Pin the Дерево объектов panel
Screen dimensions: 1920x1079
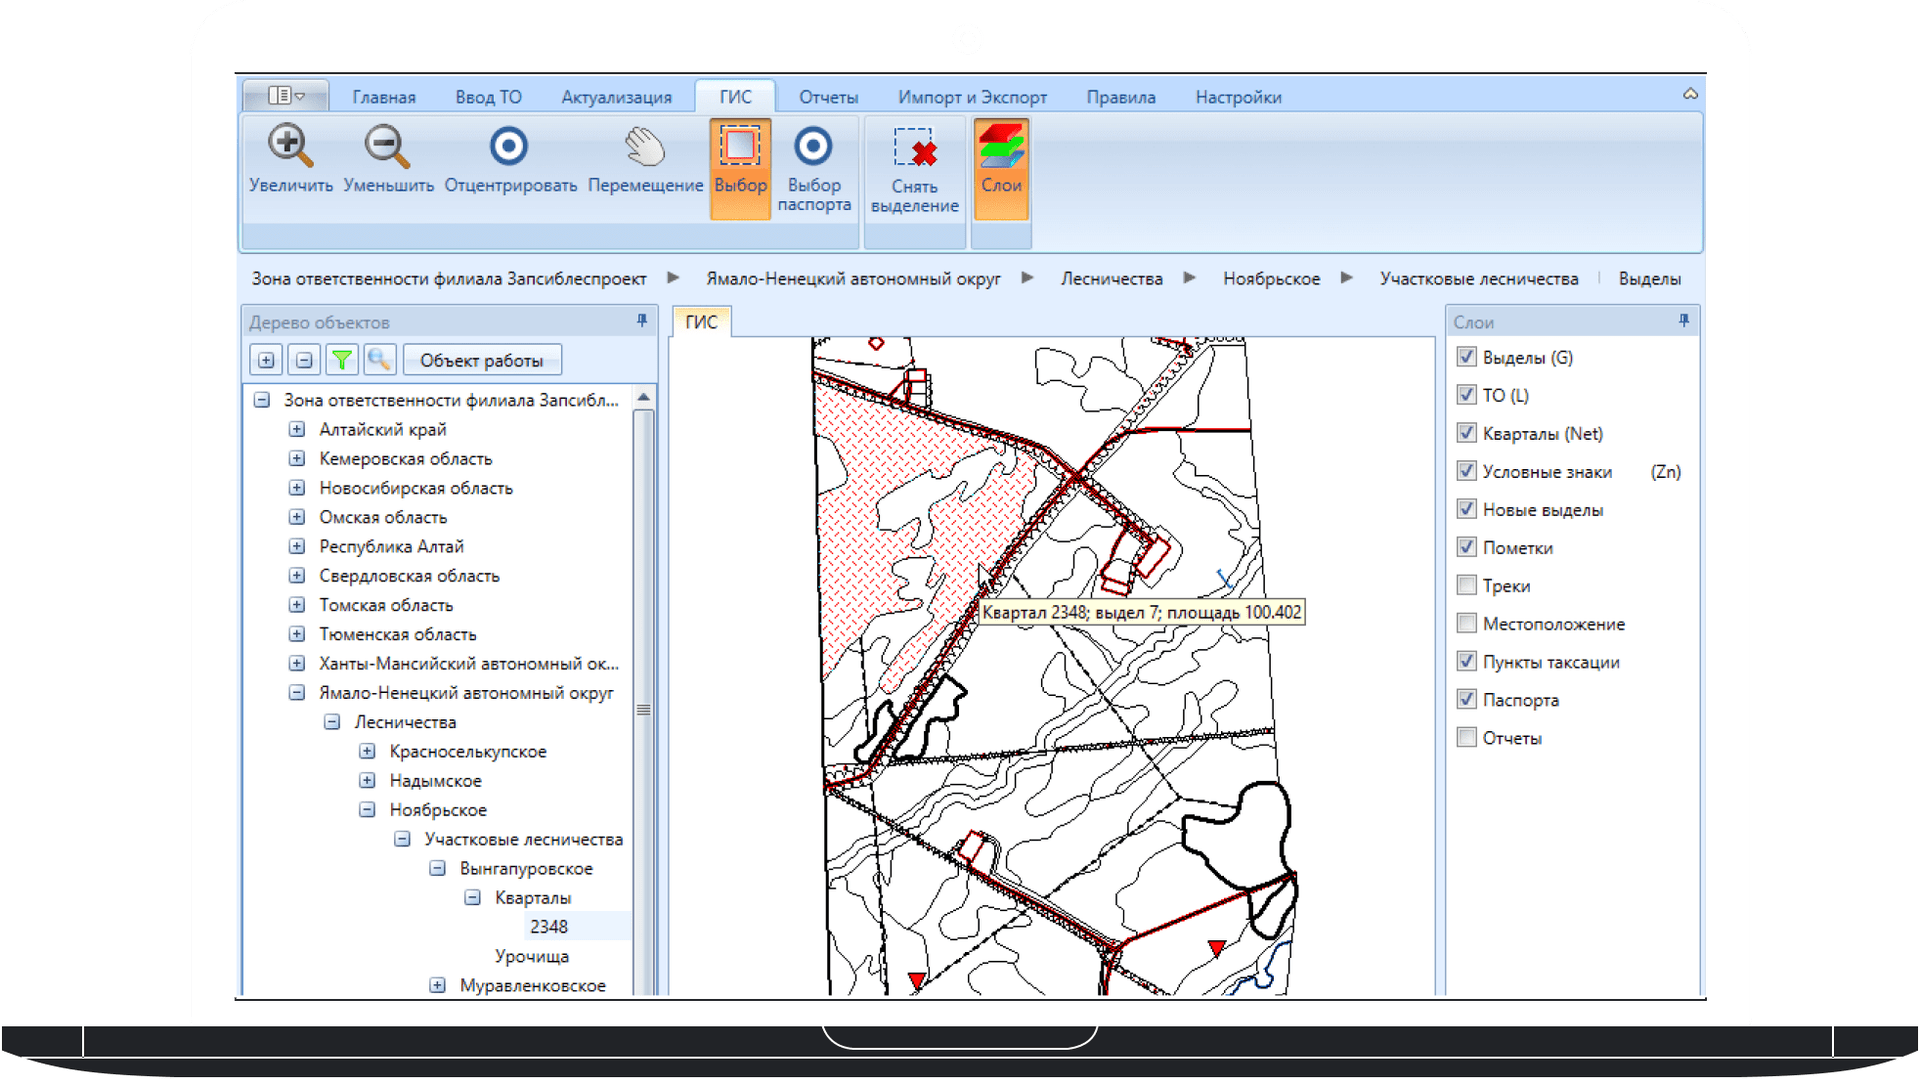pyautogui.click(x=642, y=321)
